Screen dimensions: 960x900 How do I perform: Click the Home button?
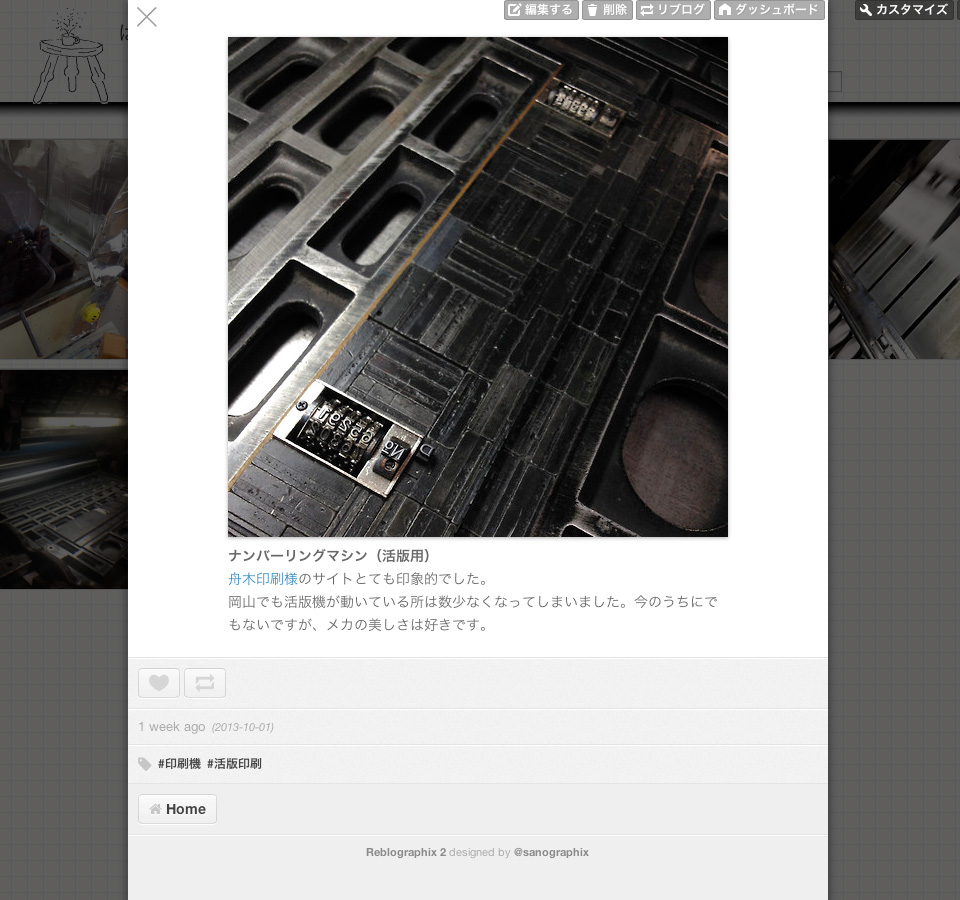pos(177,809)
